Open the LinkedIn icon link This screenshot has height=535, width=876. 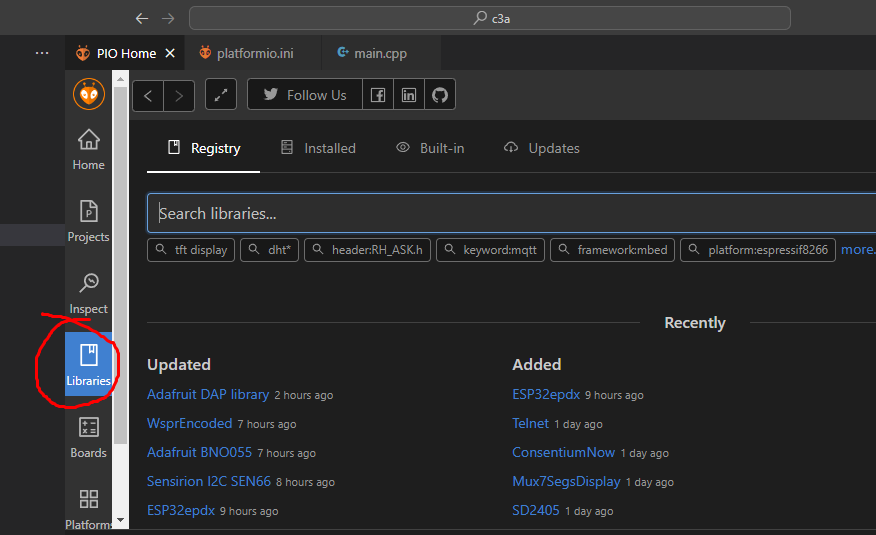click(408, 95)
